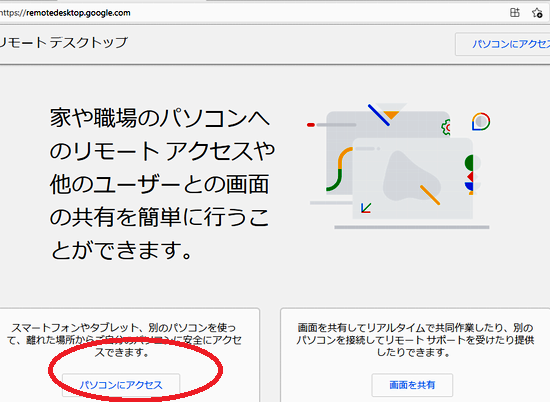Click the red pill-shaped dash in illustration

(311, 125)
